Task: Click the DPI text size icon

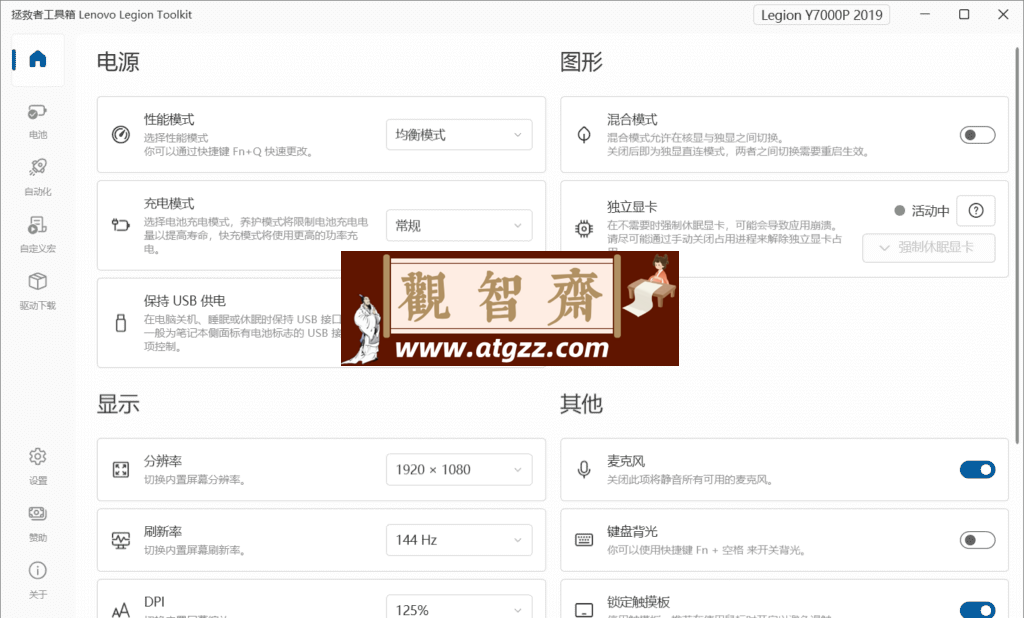Action: coord(121,611)
